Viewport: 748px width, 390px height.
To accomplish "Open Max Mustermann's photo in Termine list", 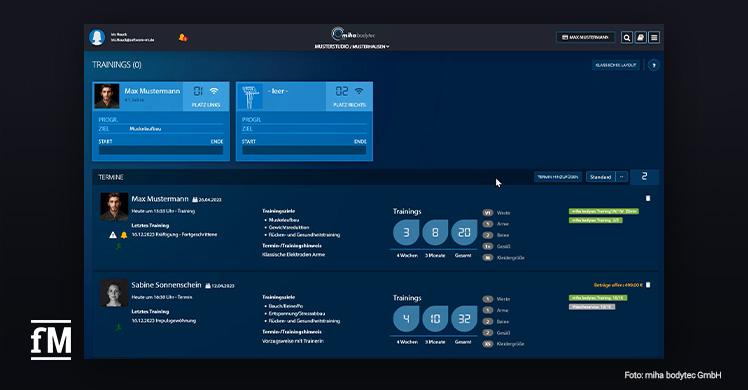I will point(114,206).
